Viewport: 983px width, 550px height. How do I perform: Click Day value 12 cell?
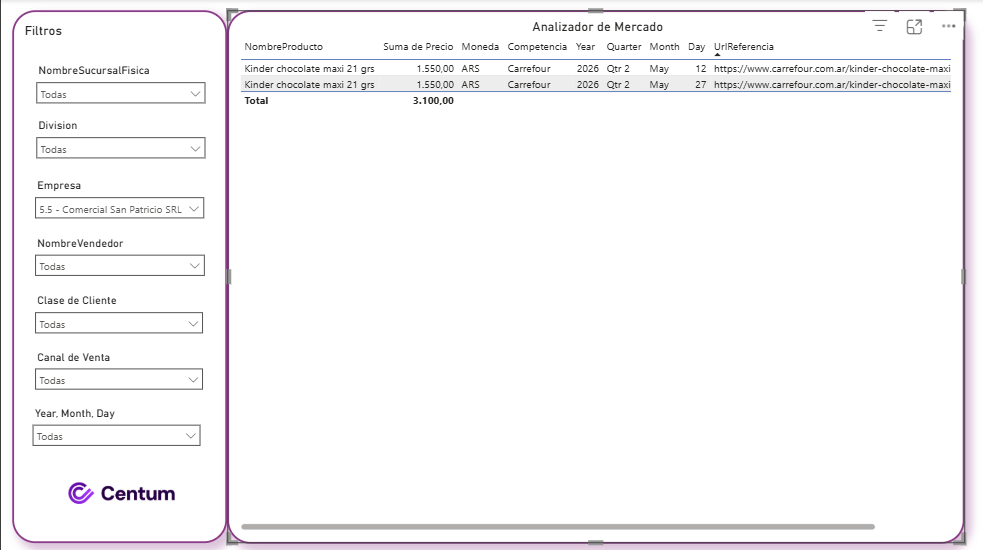click(x=701, y=68)
